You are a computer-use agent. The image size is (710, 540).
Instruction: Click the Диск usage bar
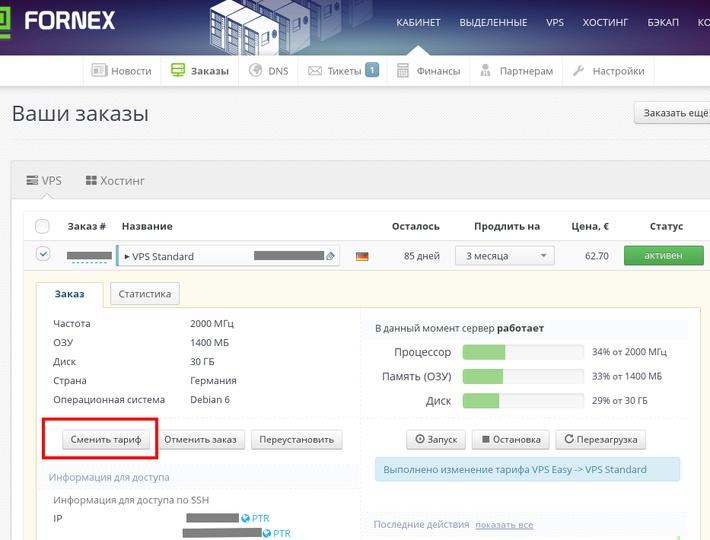[523, 401]
